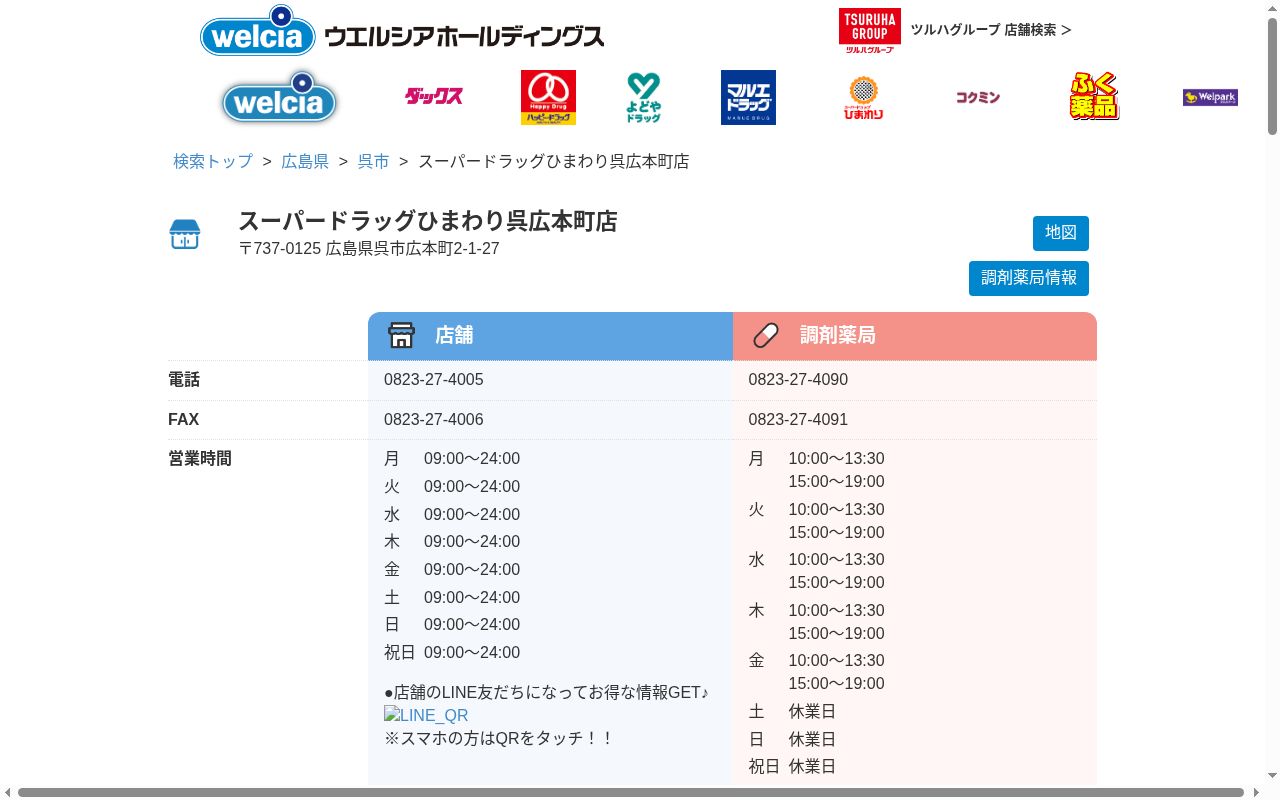The height and width of the screenshot is (800, 1280).
Task: Select the pharmacy FAX number 0823-27-4091
Action: (x=798, y=420)
